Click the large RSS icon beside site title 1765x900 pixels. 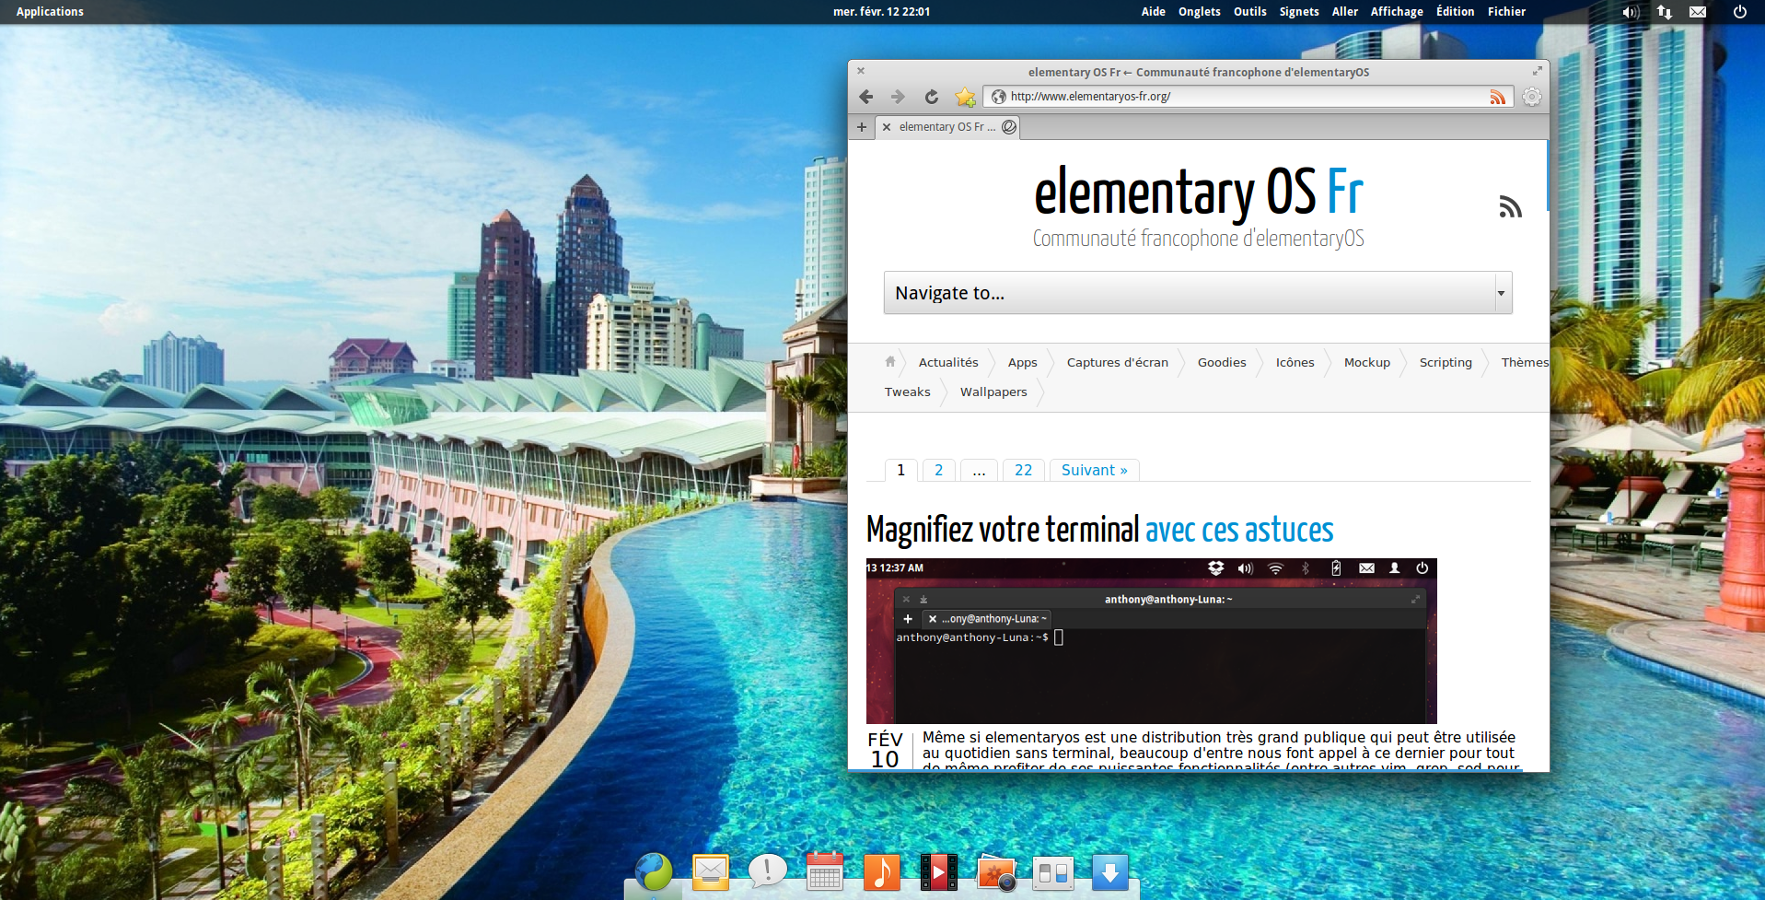[x=1510, y=207]
